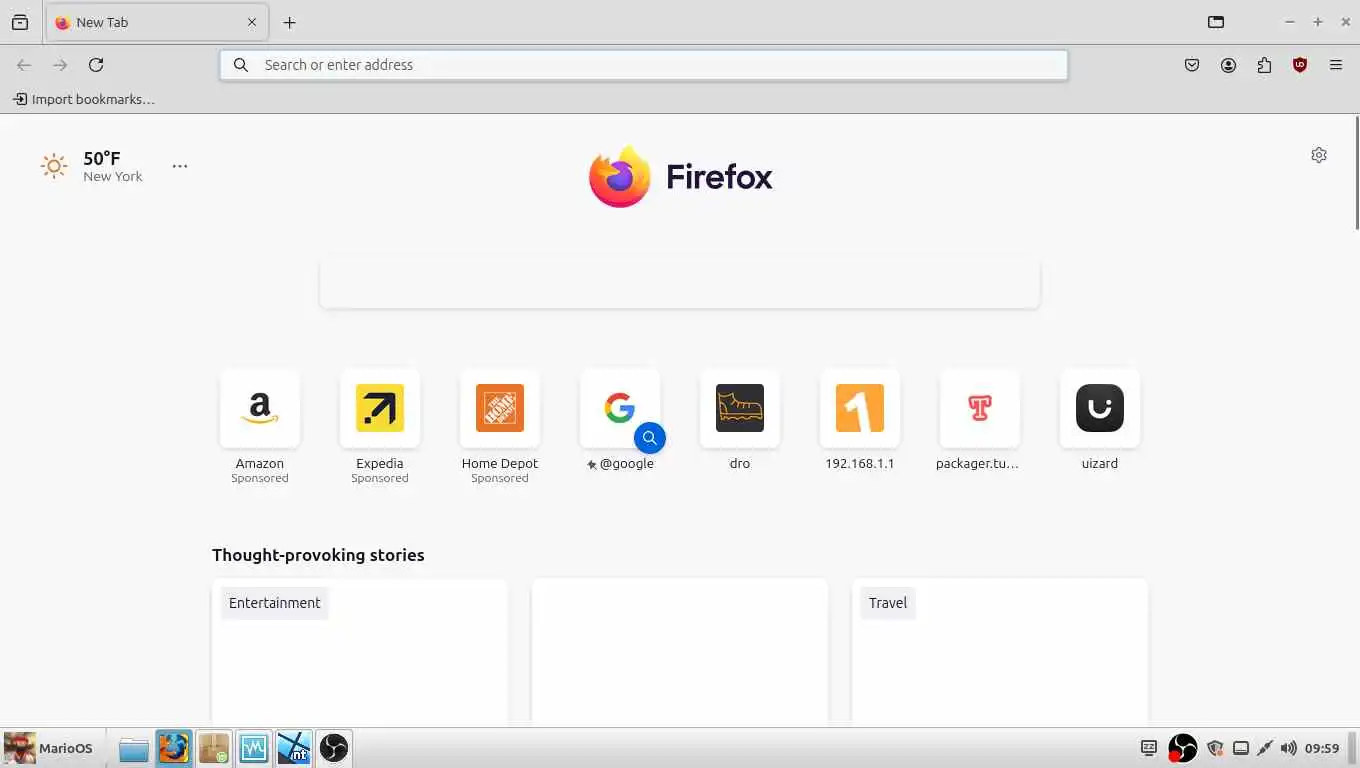
Task: Open the weather options three-dot menu
Action: pos(180,166)
